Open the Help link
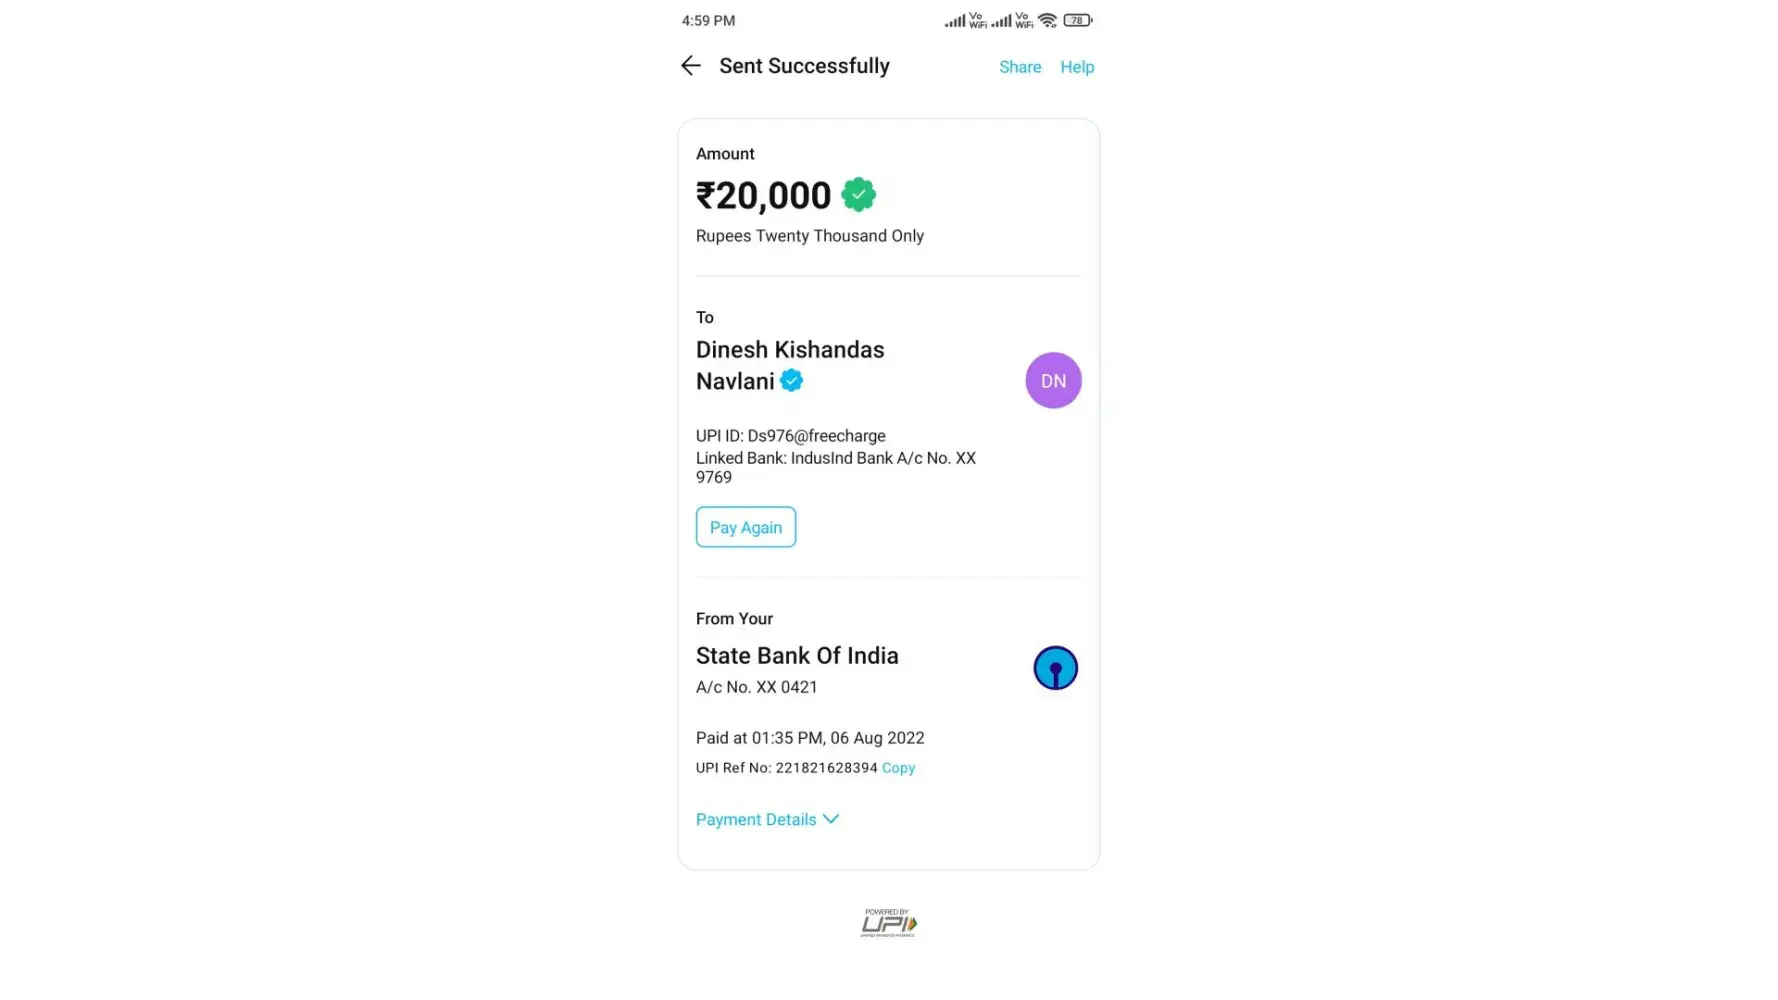 [x=1077, y=67]
